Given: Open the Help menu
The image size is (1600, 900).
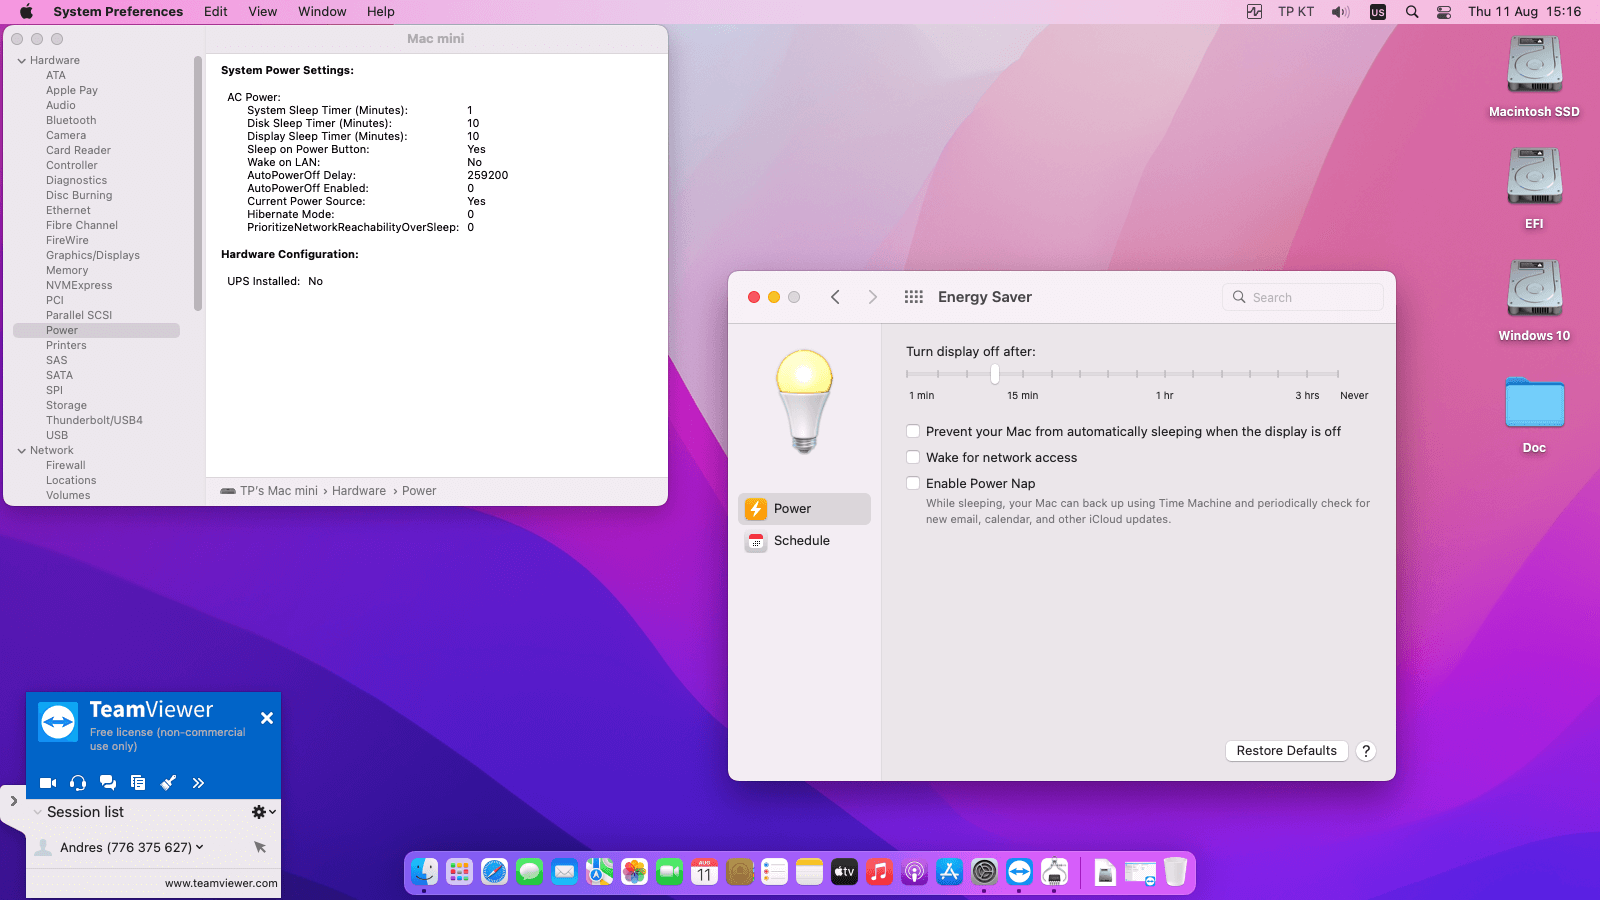Looking at the screenshot, I should (381, 12).
